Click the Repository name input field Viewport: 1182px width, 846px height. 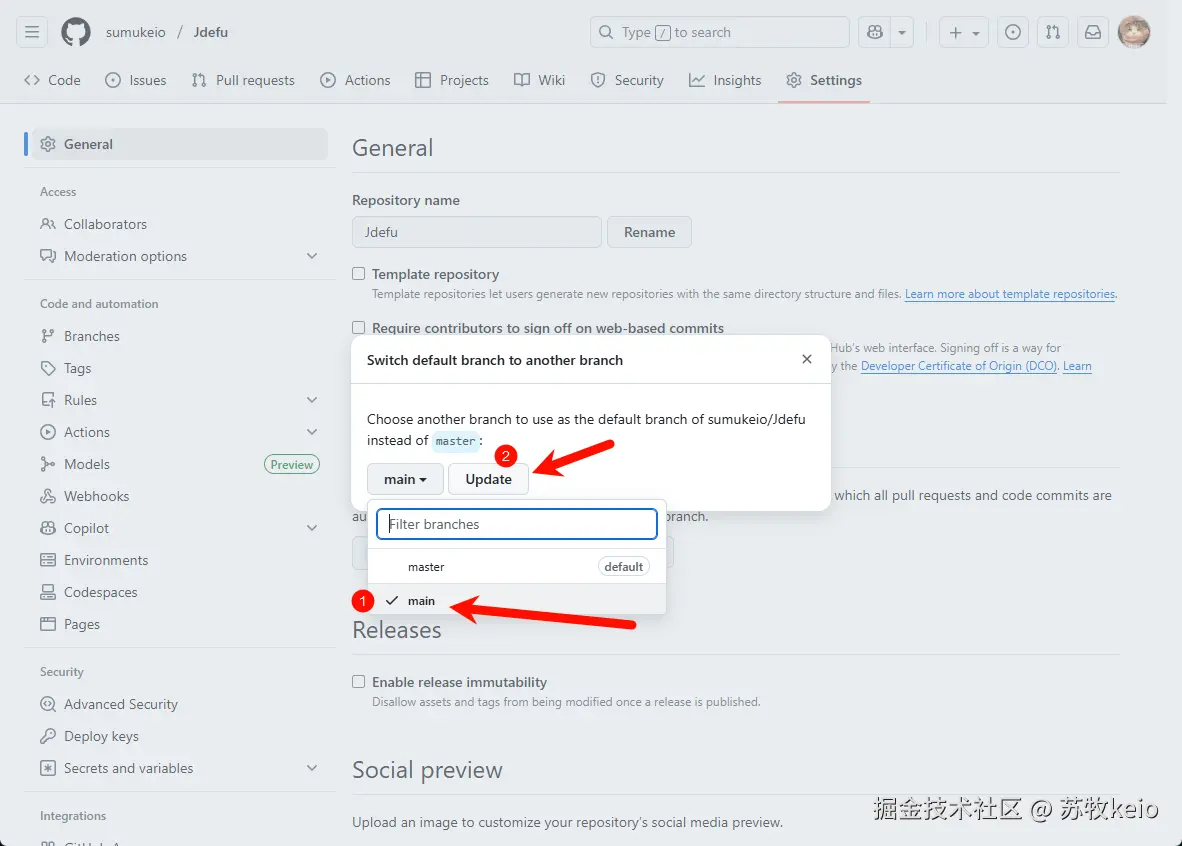click(476, 232)
